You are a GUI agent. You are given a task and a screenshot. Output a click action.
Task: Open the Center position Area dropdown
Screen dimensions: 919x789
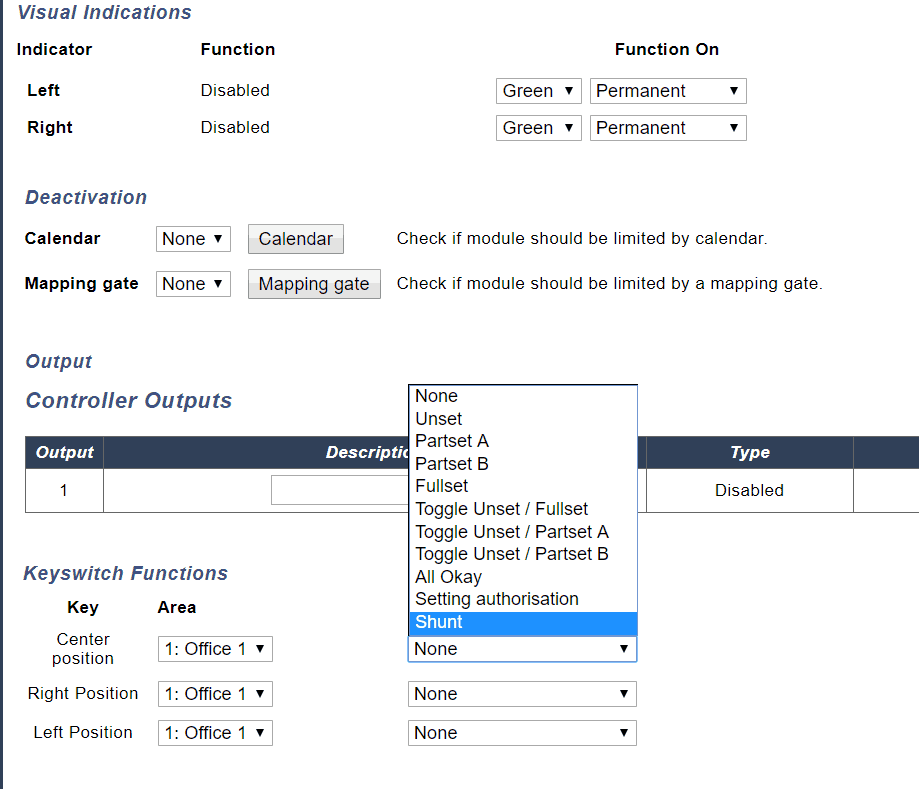214,648
